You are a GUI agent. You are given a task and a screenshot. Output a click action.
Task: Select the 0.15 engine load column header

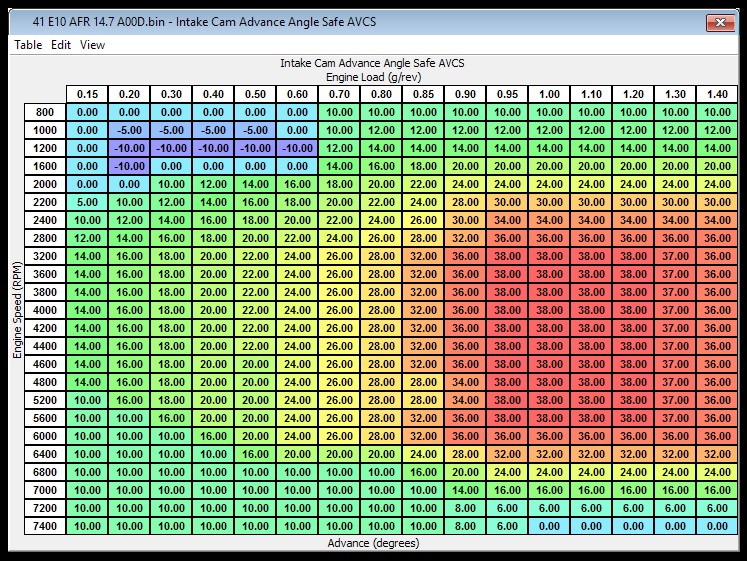(87, 94)
